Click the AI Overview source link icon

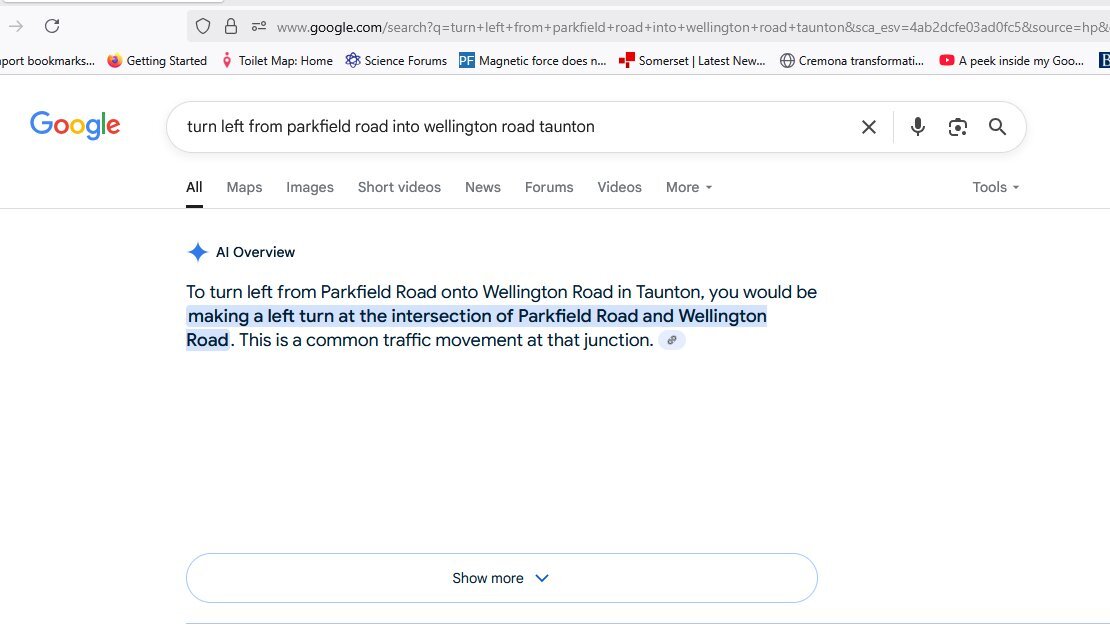tap(672, 340)
